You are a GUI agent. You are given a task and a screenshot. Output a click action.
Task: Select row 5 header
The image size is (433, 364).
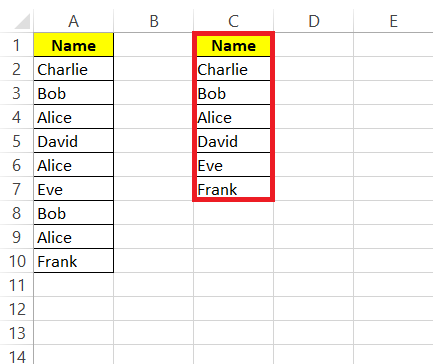pos(17,141)
